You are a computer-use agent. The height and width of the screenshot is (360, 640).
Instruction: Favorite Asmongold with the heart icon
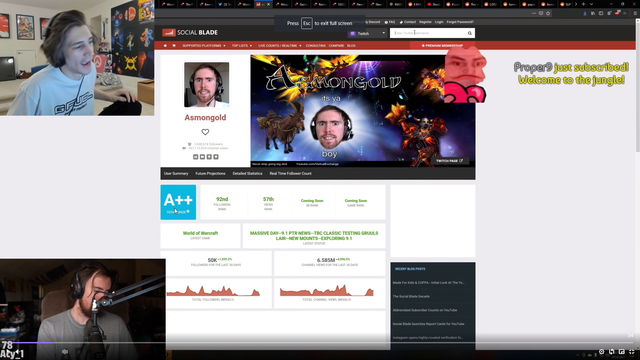point(205,132)
